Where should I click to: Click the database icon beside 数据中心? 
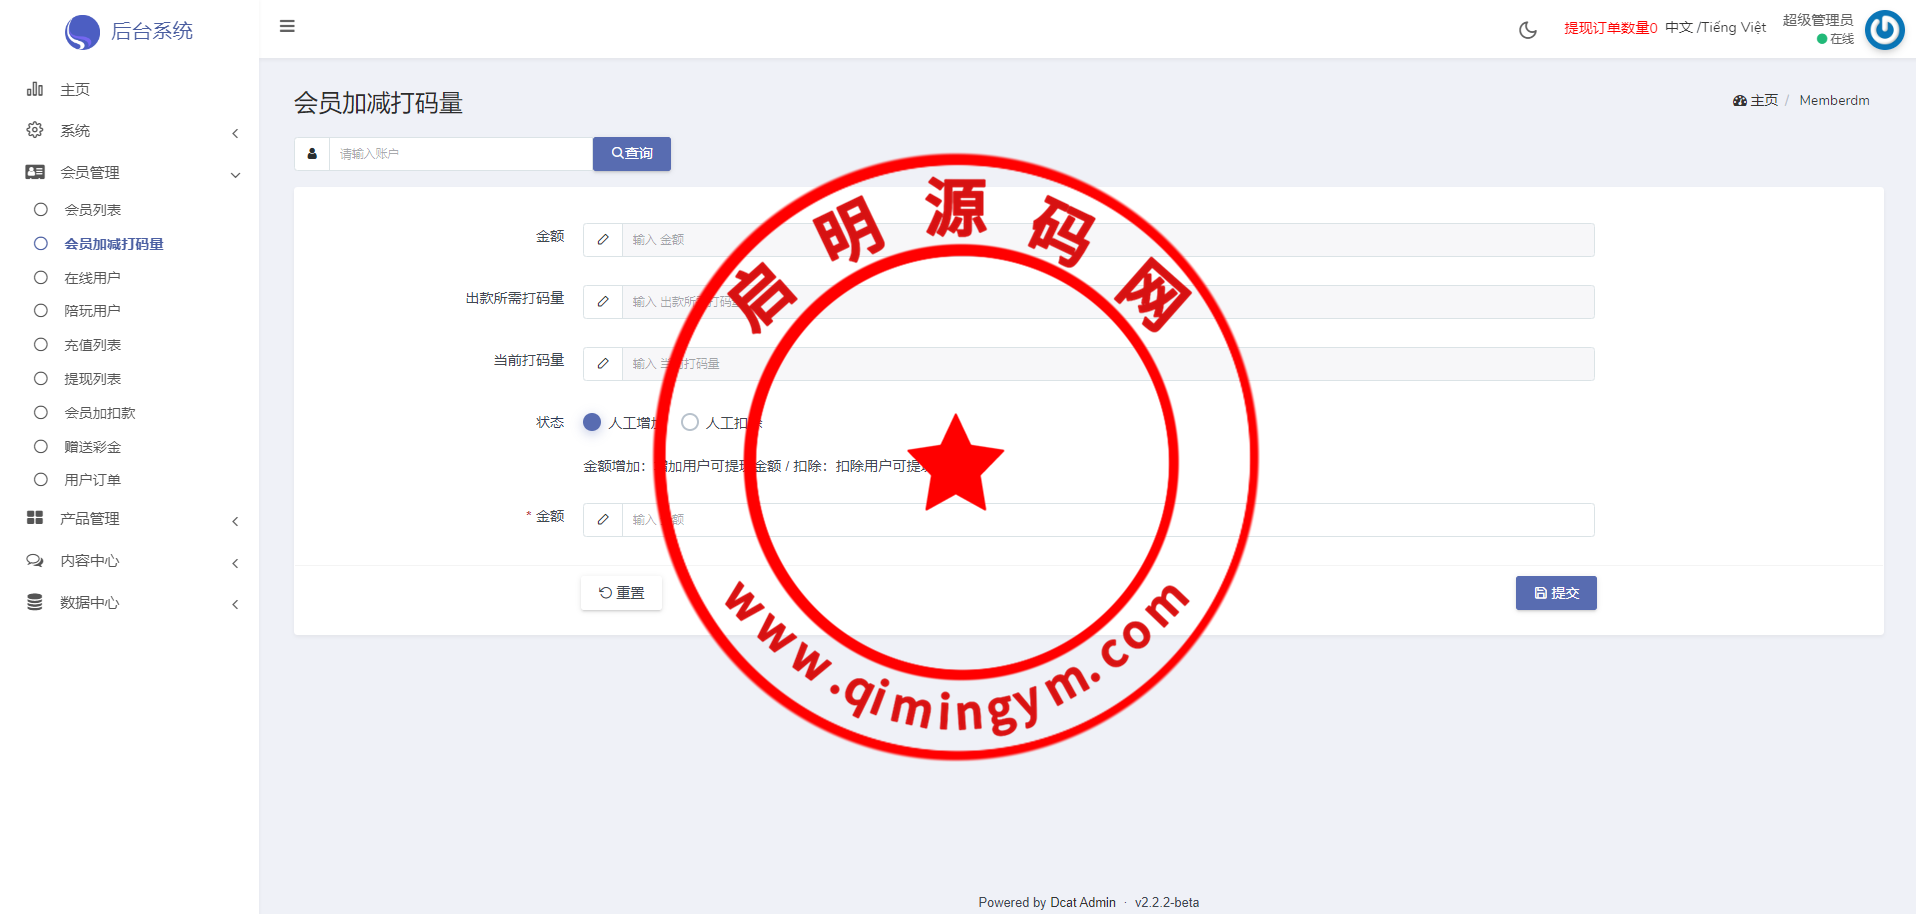[x=35, y=602]
